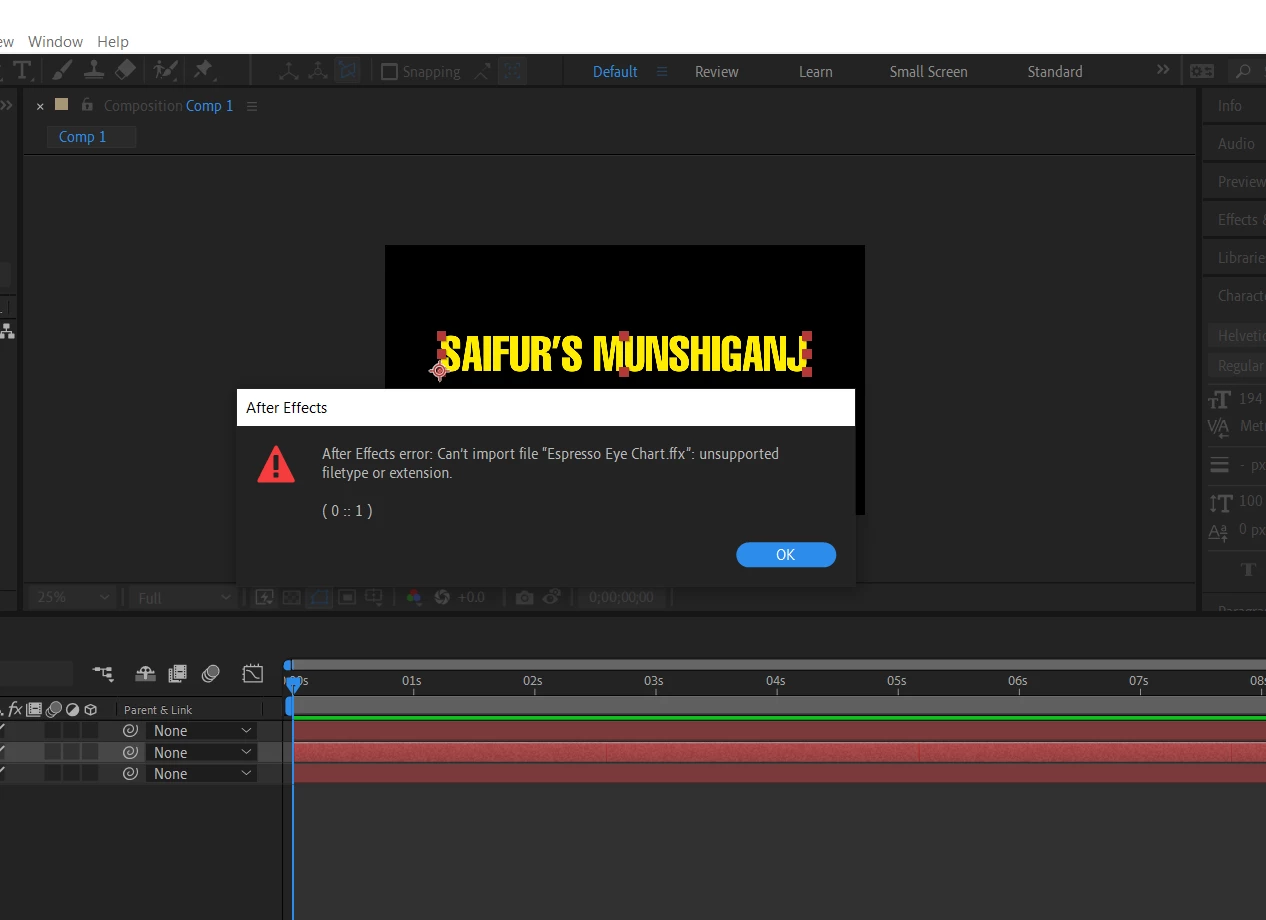Image resolution: width=1266 pixels, height=920 pixels.
Task: Click the pick whip on second layer row
Action: [x=130, y=752]
